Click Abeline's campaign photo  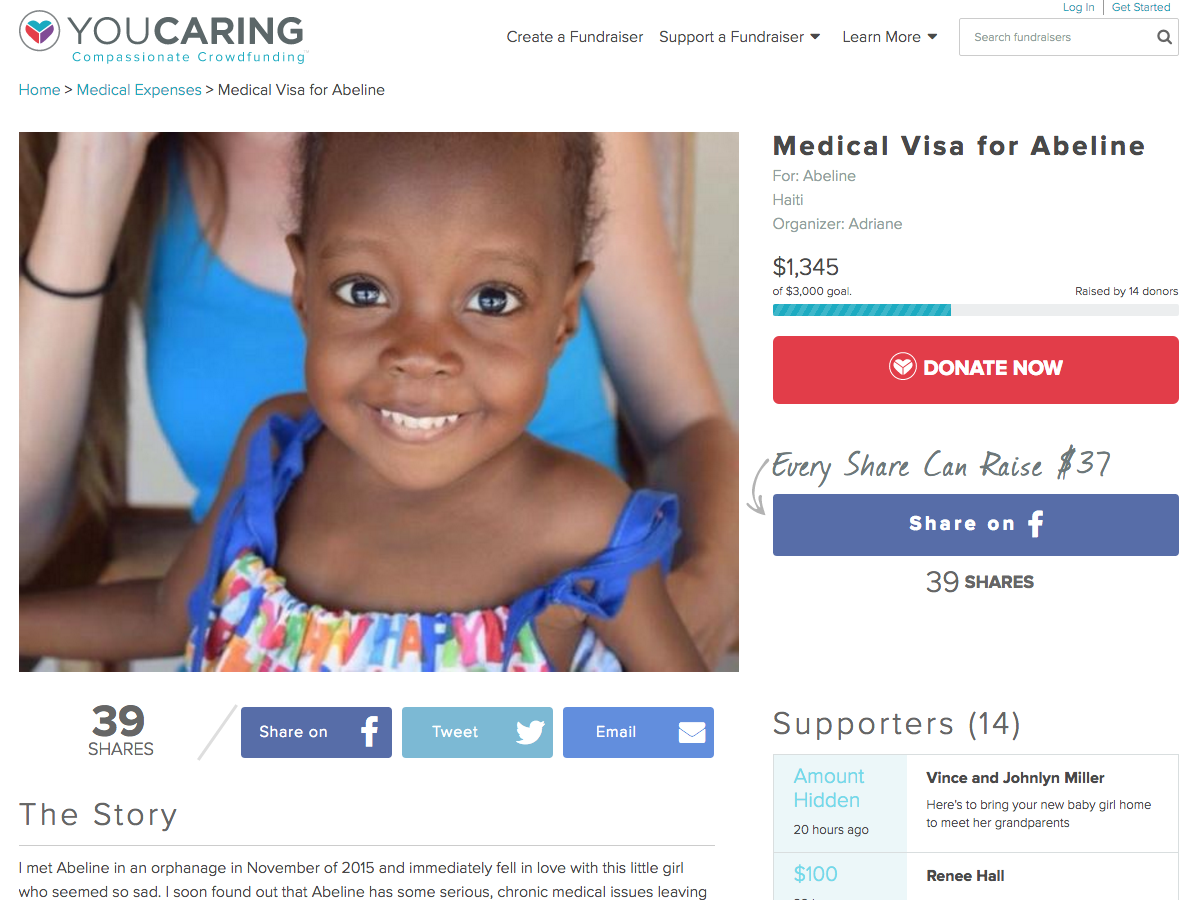click(379, 402)
